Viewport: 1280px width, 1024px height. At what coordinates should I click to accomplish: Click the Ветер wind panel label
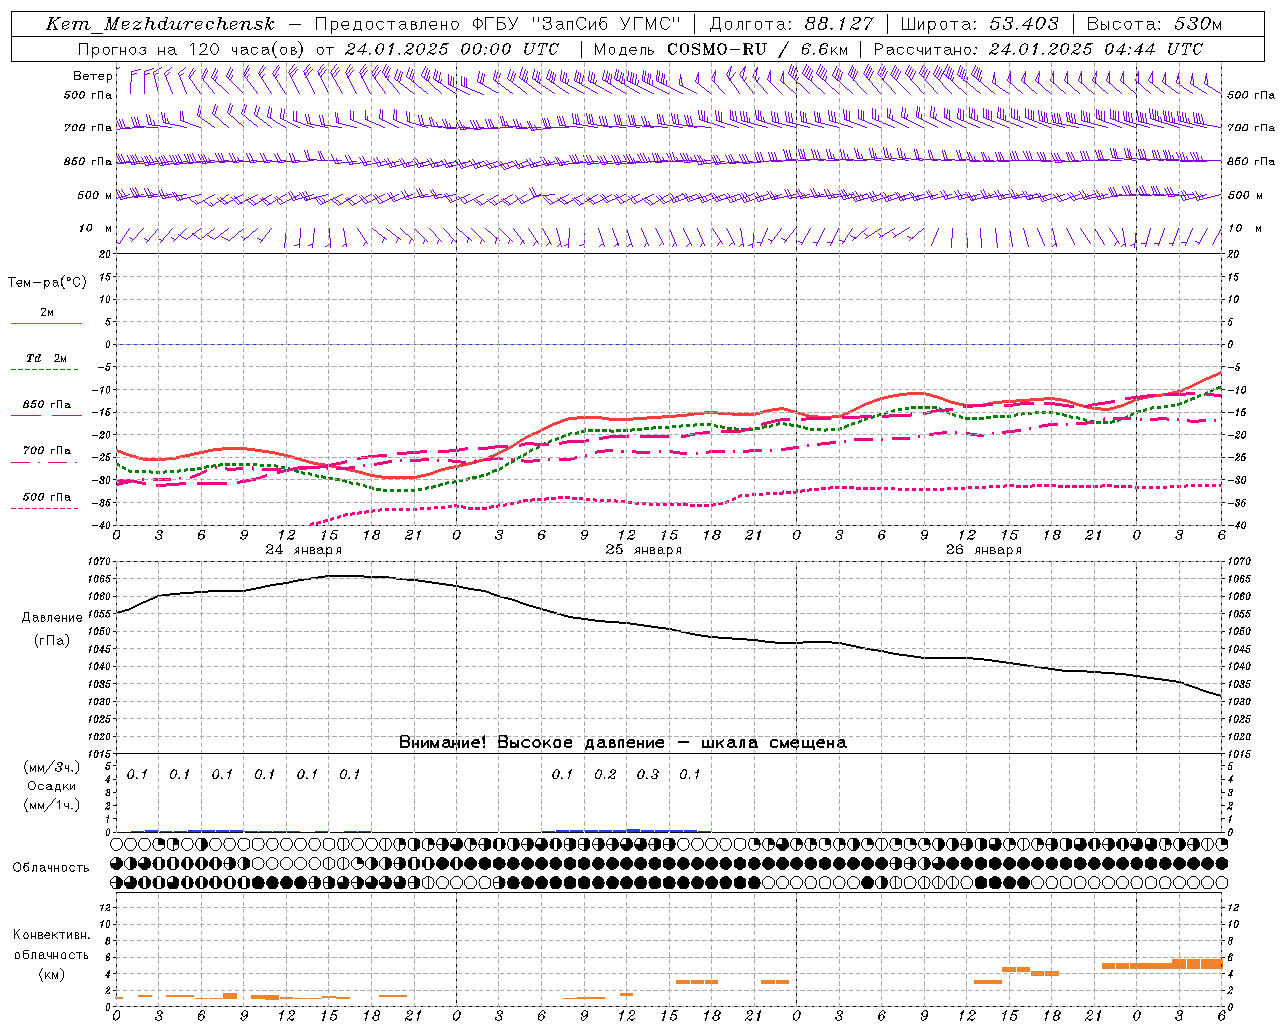[92, 76]
